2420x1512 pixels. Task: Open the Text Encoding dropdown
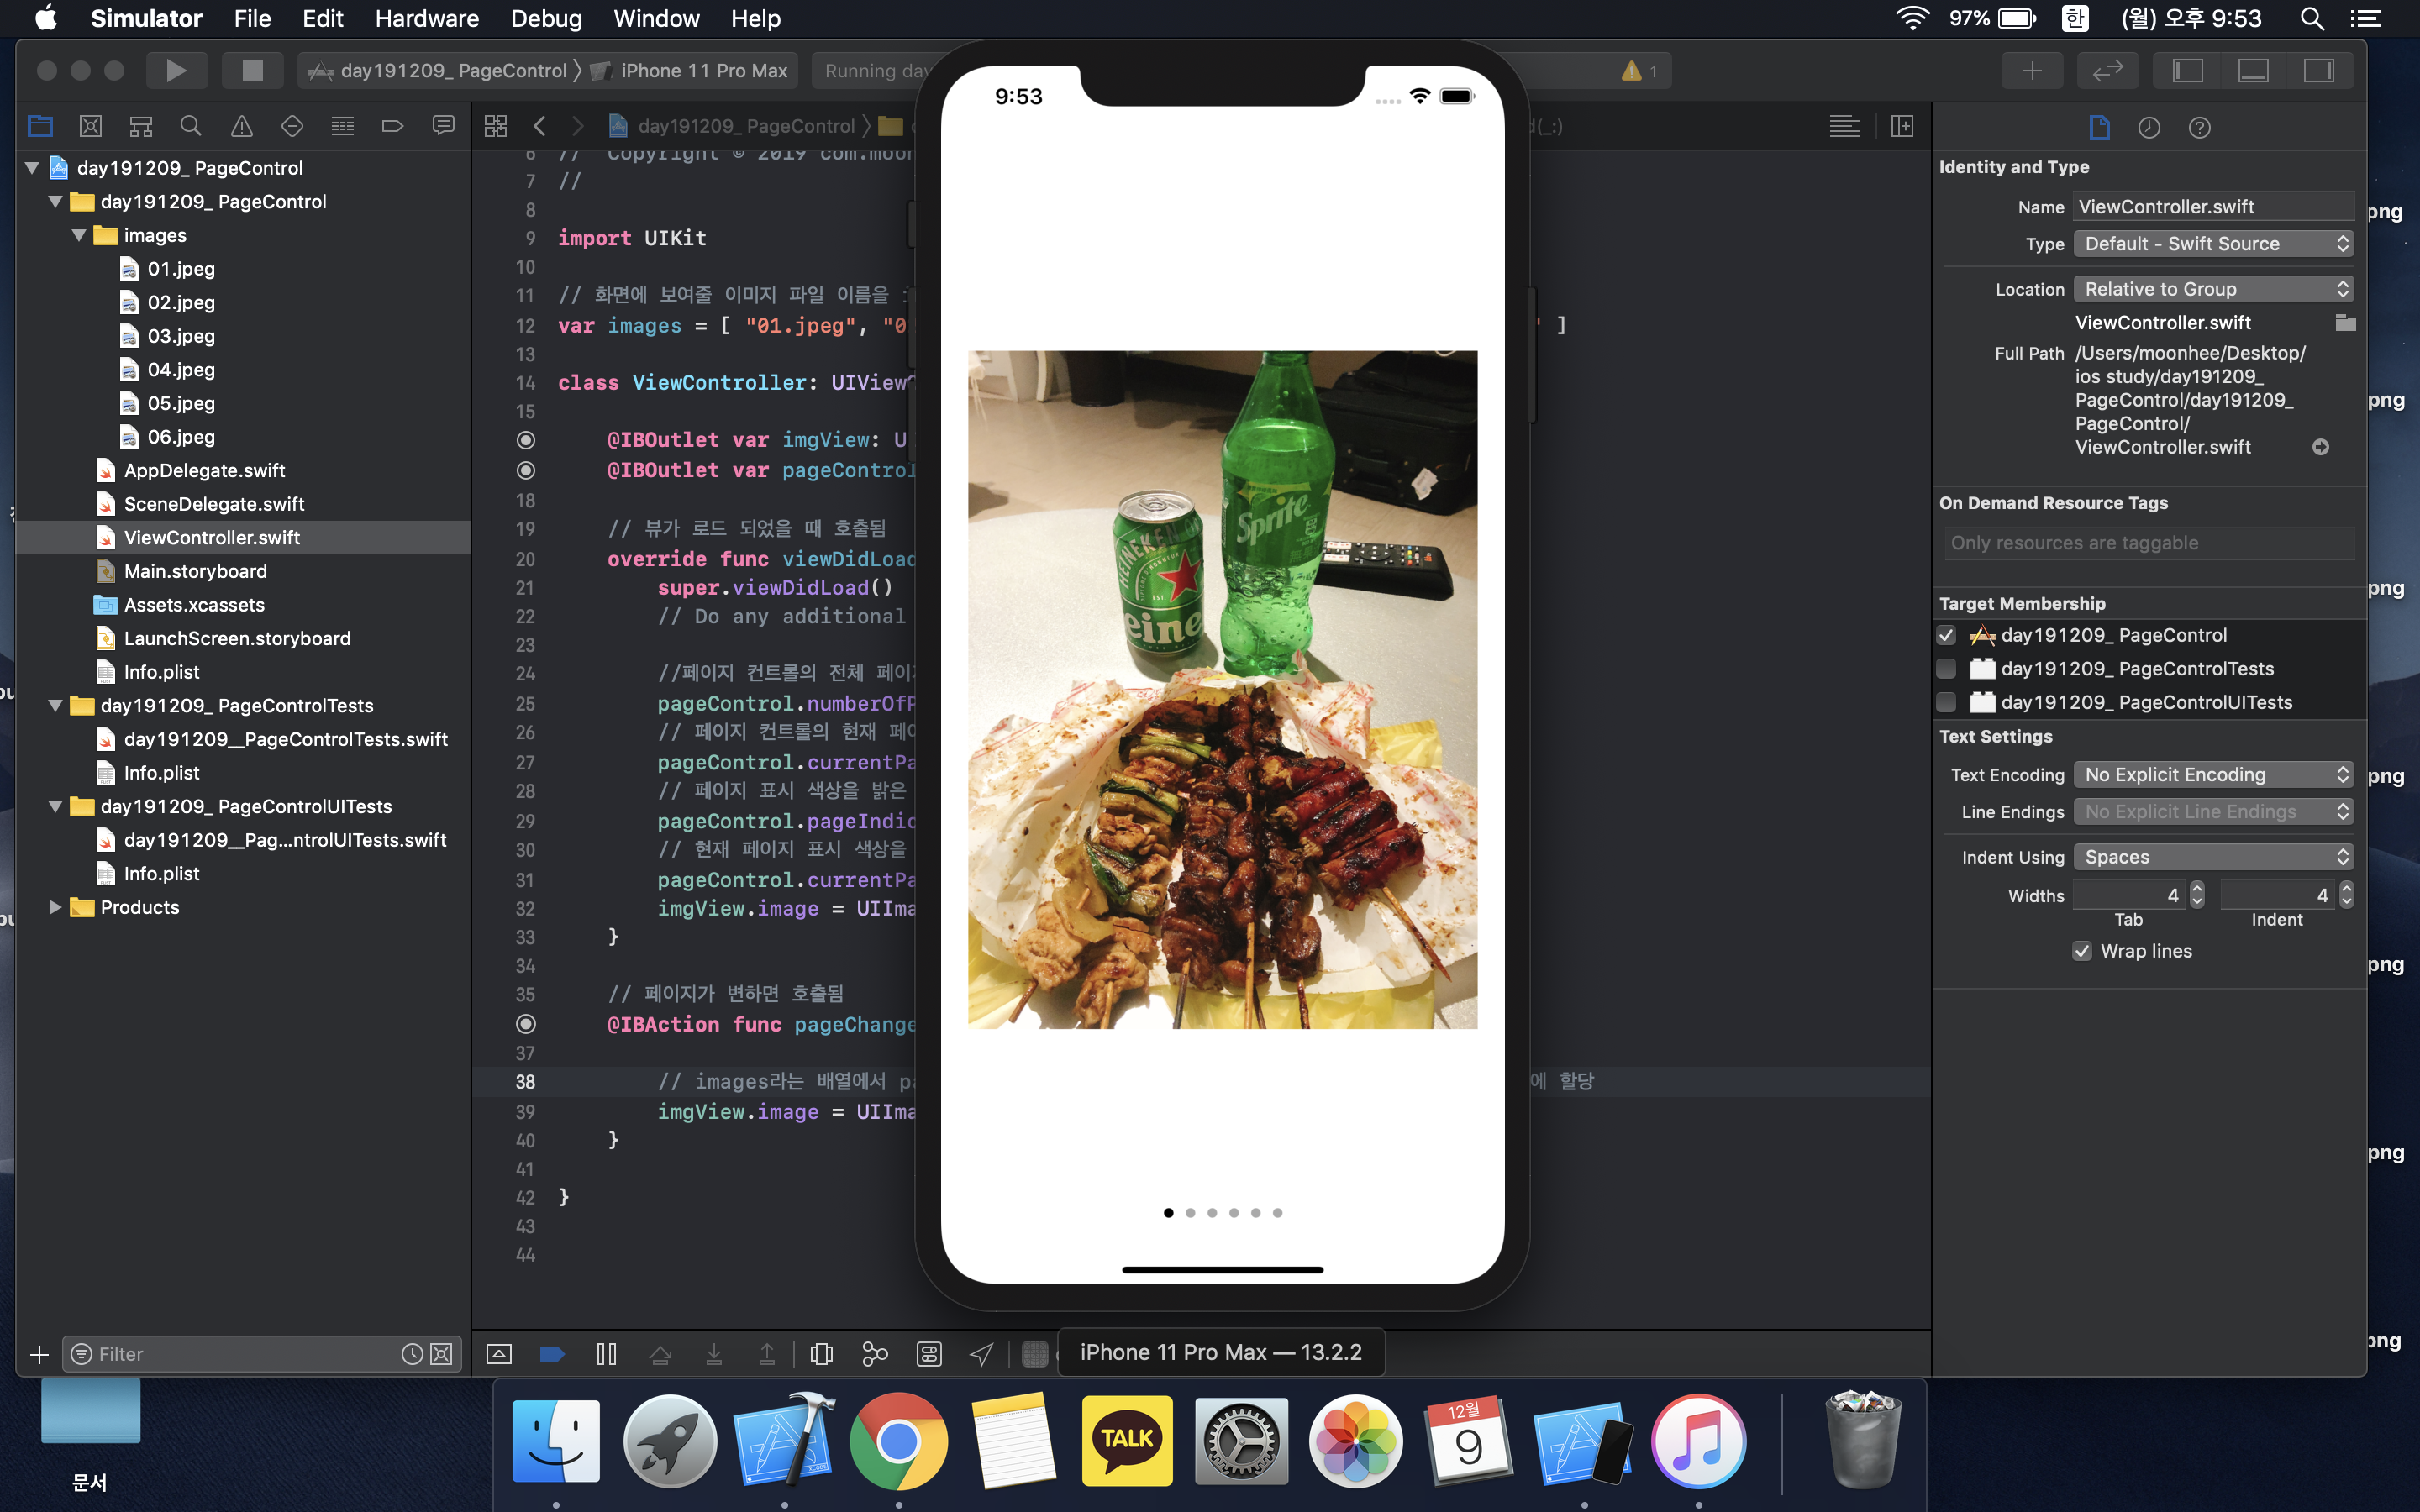pyautogui.click(x=2212, y=775)
